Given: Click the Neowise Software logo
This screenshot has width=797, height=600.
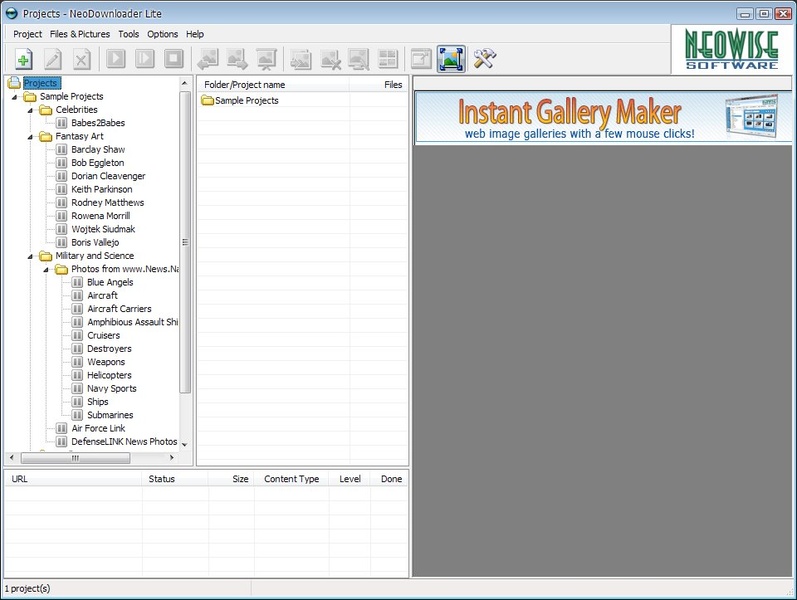Looking at the screenshot, I should click(x=731, y=49).
